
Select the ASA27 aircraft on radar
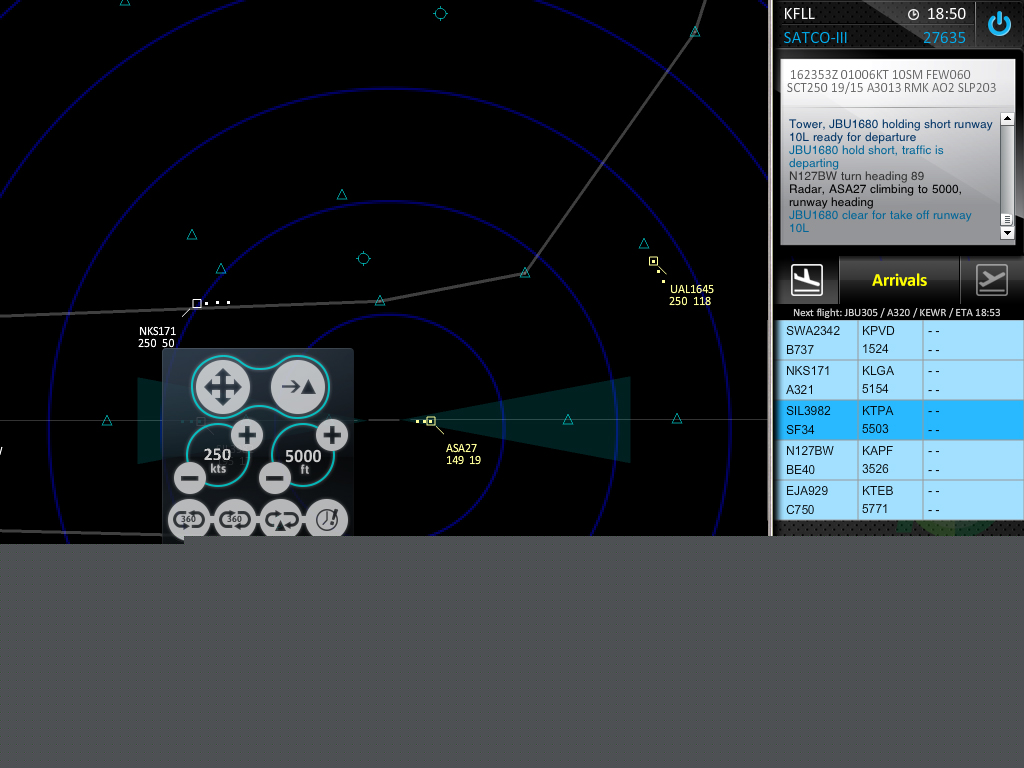point(431,421)
